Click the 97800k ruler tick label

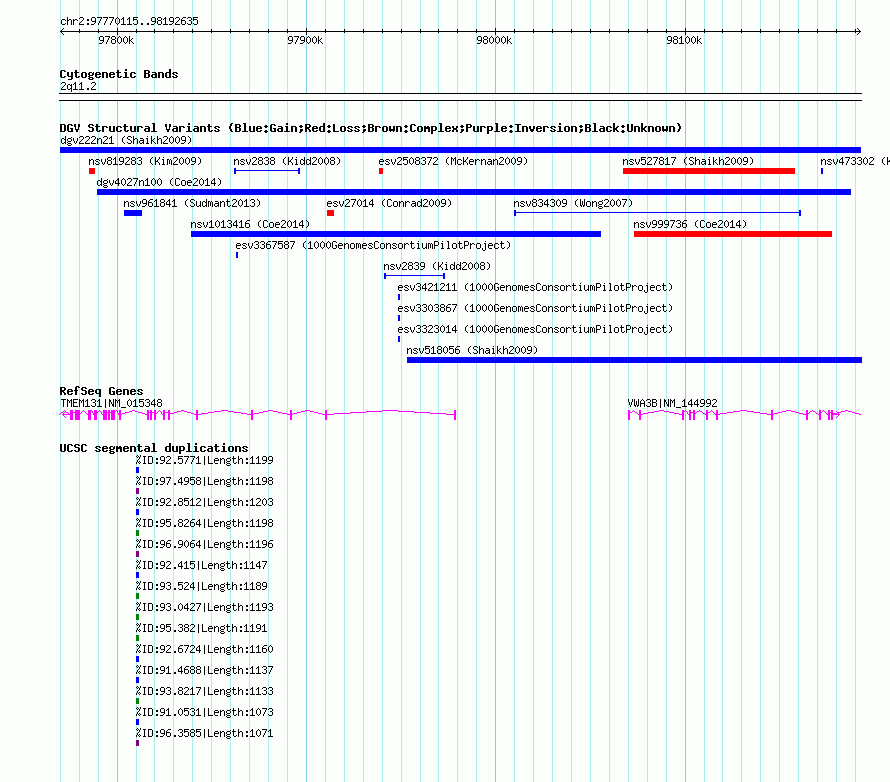tap(116, 40)
